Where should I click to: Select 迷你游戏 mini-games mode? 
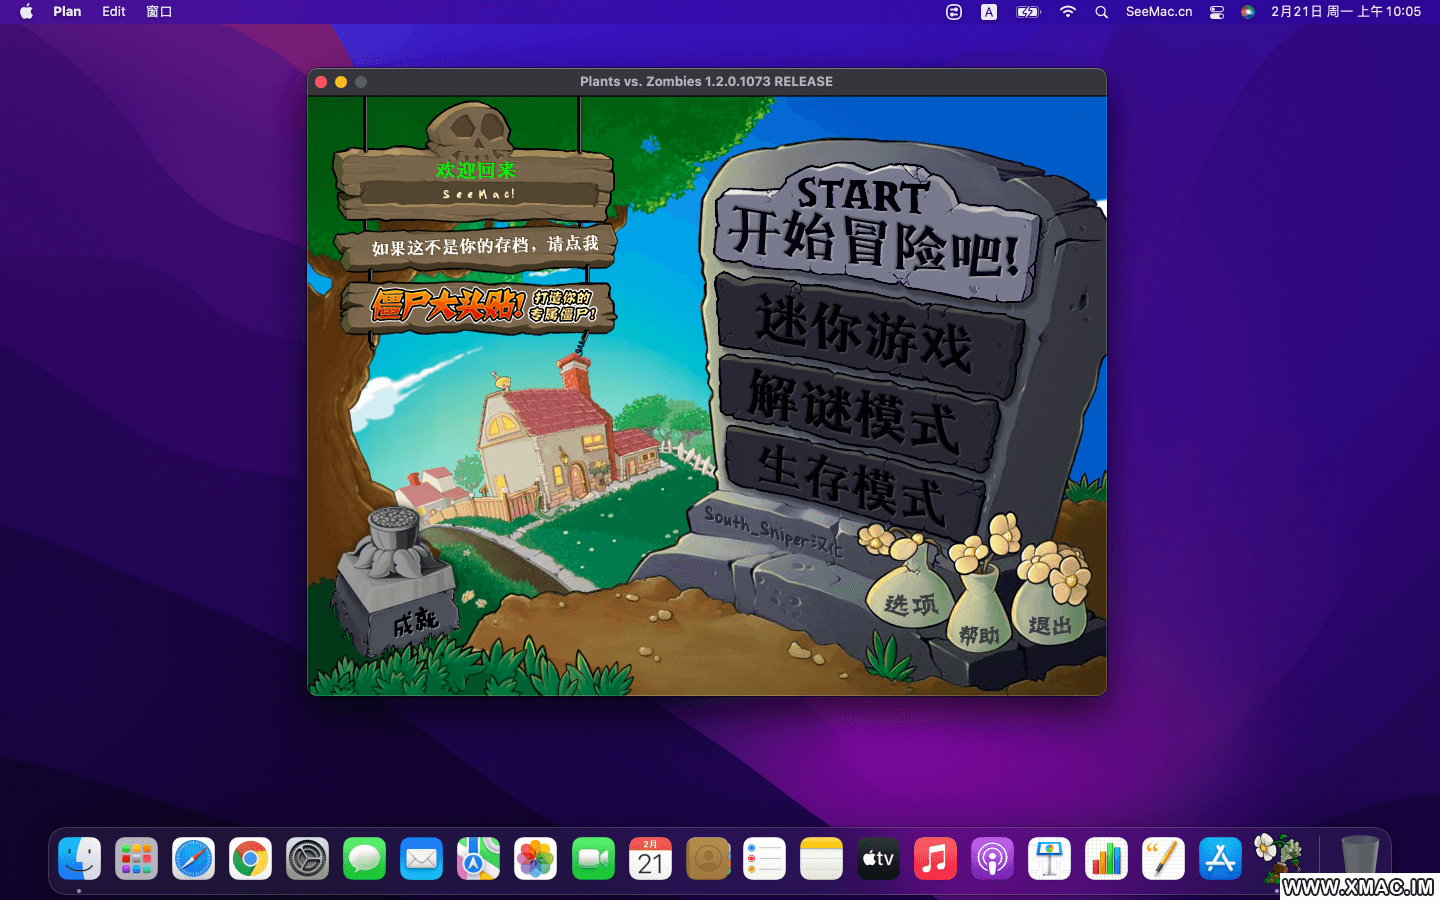click(x=865, y=335)
